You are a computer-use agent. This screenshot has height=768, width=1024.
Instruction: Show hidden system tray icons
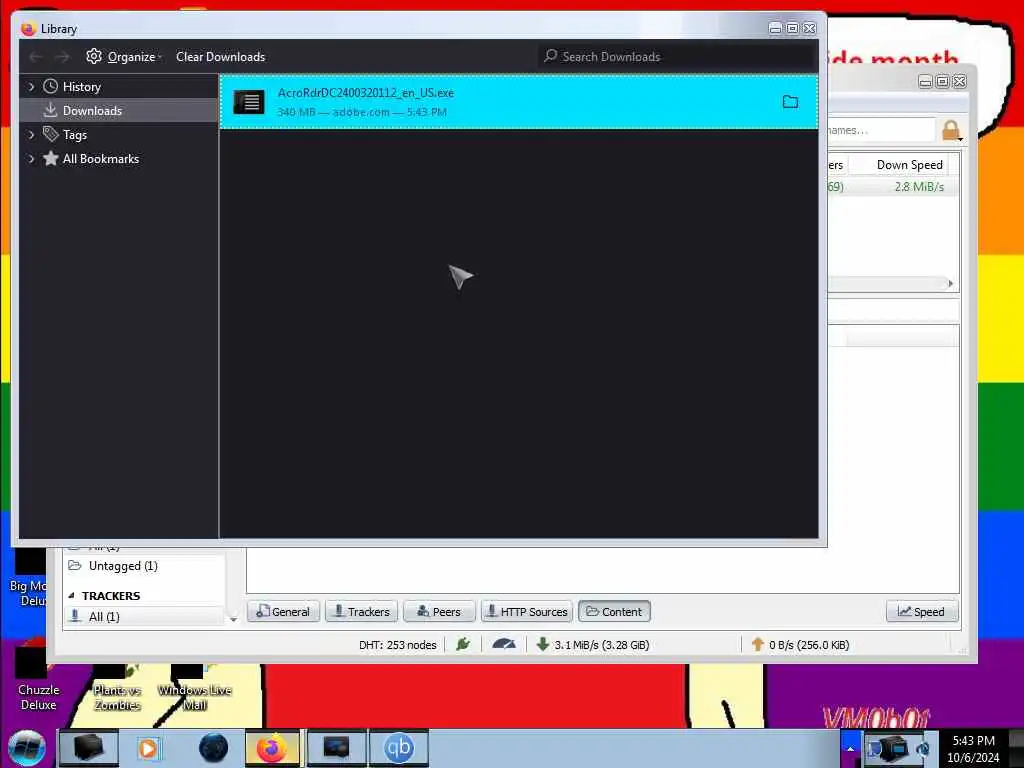[x=850, y=748]
